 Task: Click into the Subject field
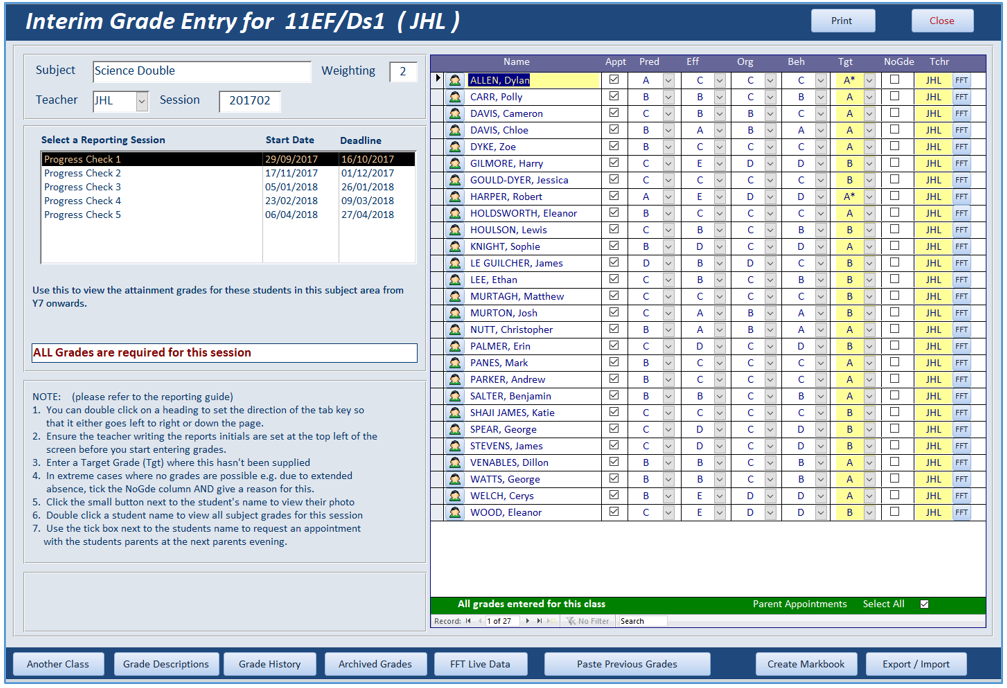(202, 71)
